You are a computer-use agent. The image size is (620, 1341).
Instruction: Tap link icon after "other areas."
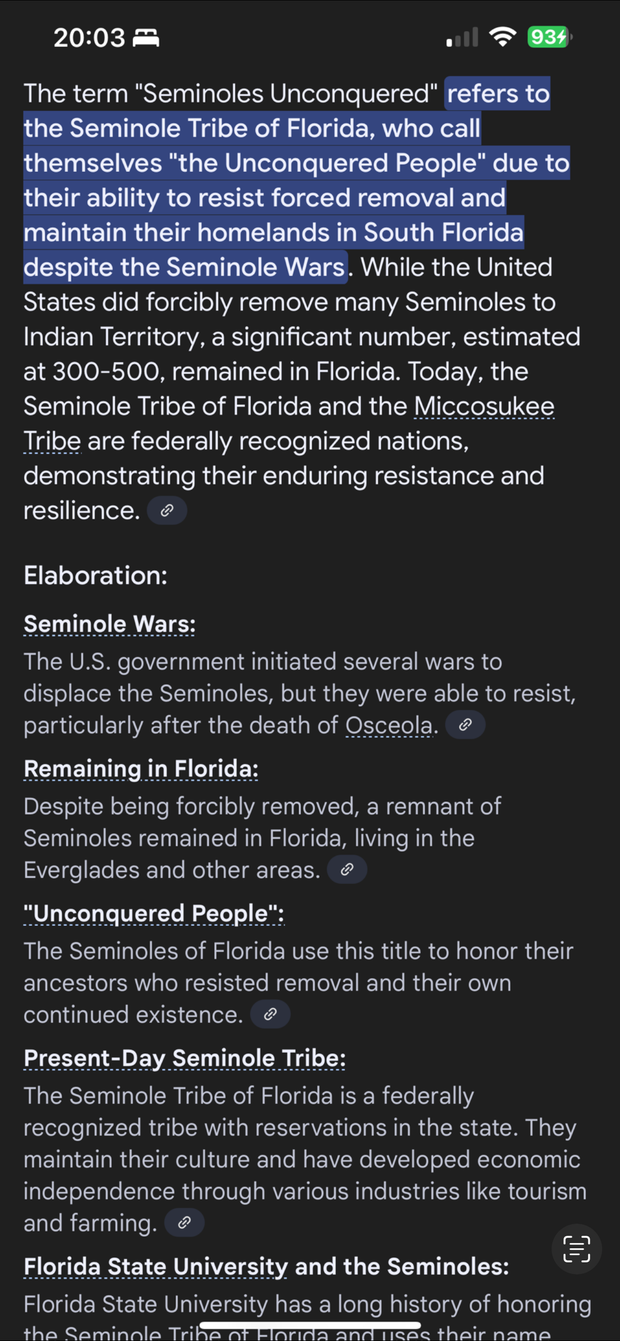coord(347,870)
